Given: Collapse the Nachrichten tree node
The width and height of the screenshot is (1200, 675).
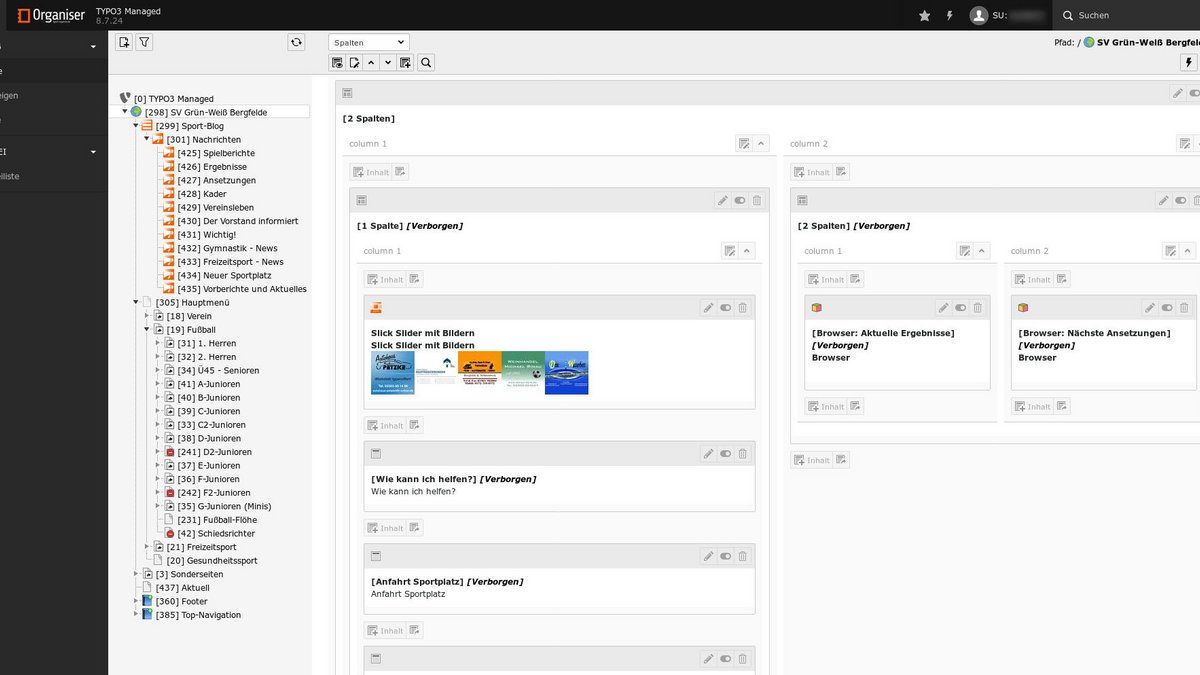Looking at the screenshot, I should tap(146, 139).
